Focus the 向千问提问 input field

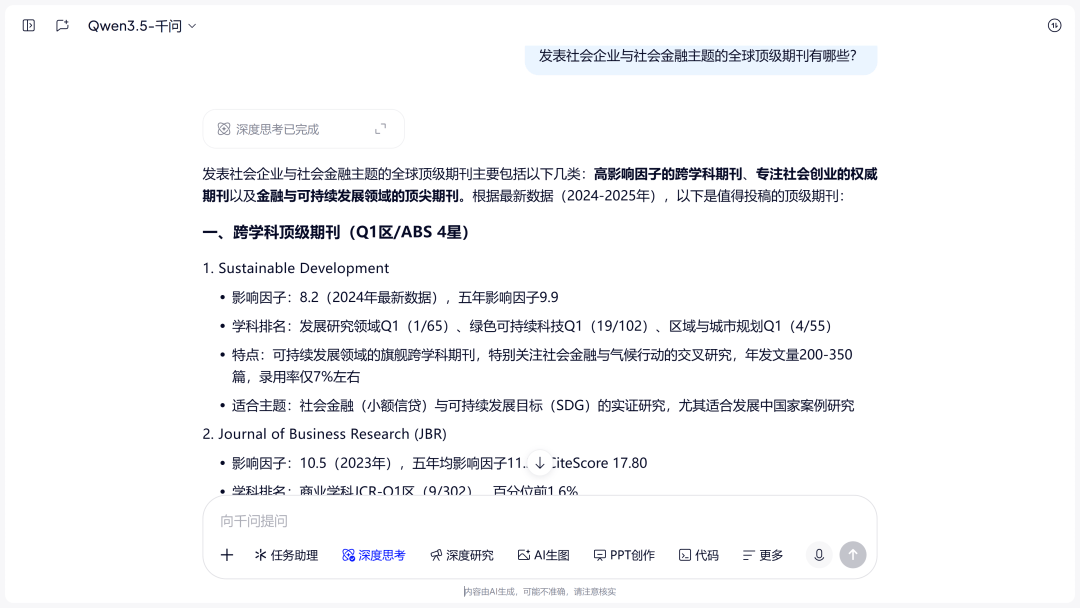click(539, 521)
